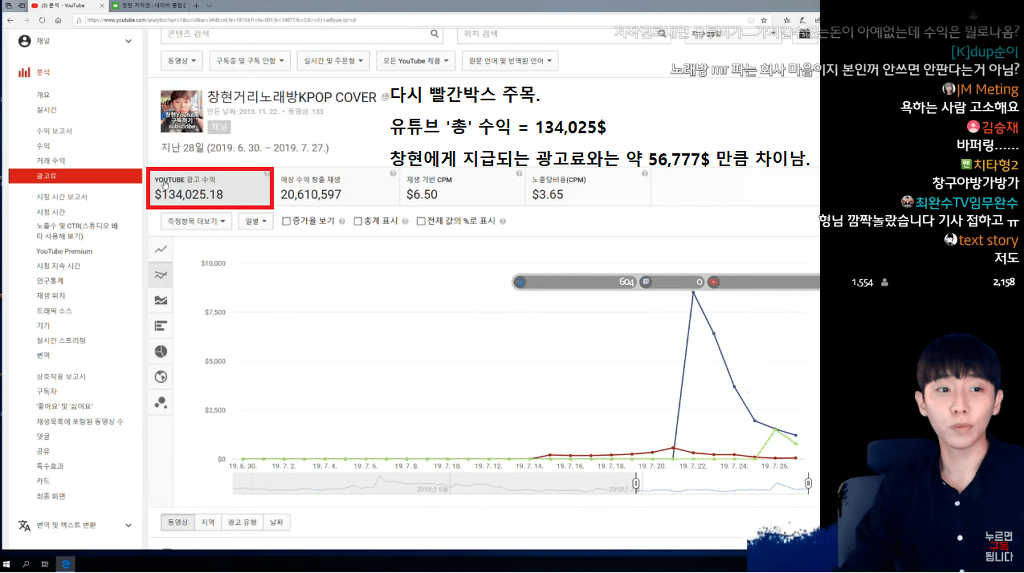The height and width of the screenshot is (573, 1024).
Task: Open the 일별 granularity dropdown
Action: click(x=255, y=221)
